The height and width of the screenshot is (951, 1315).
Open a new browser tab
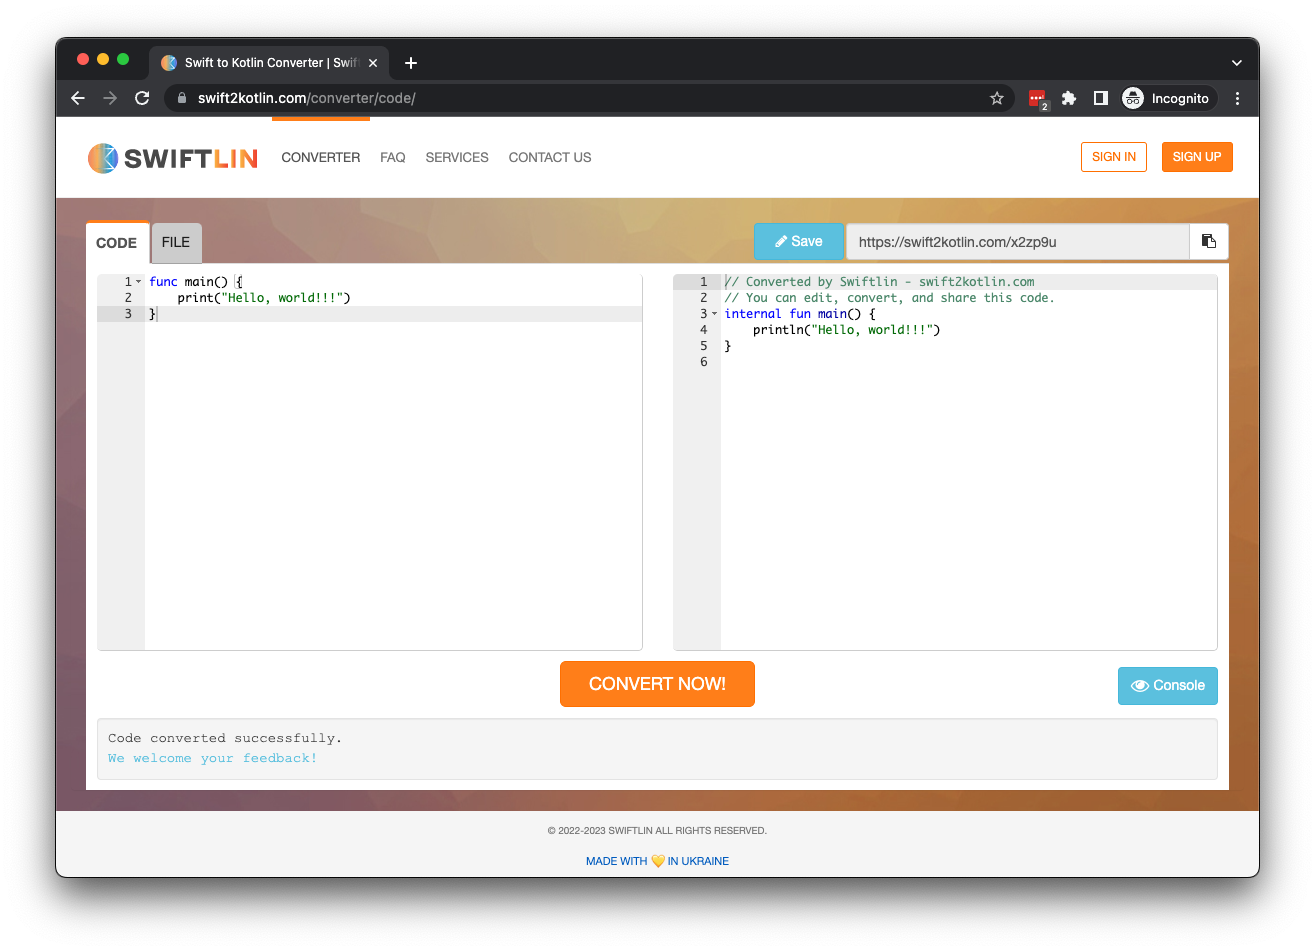tap(411, 63)
